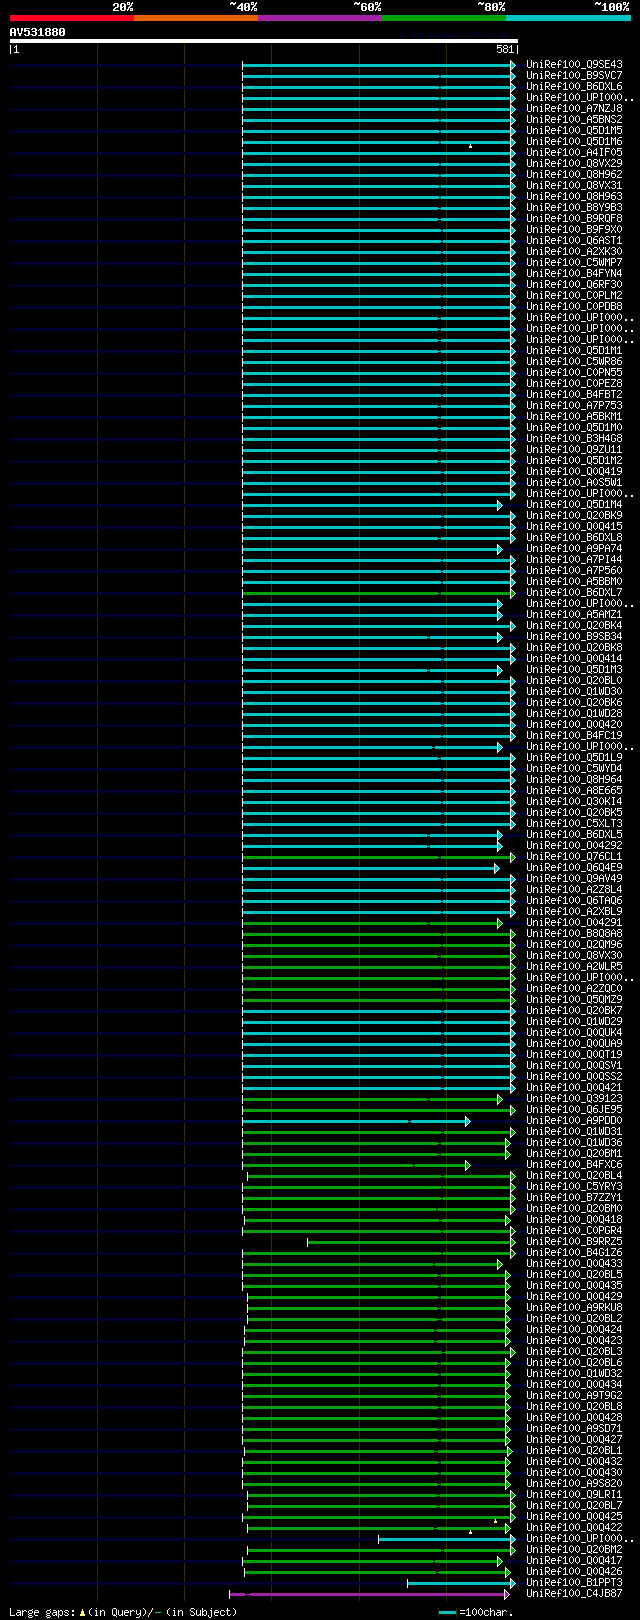This screenshot has width=640, height=1620.
Task: Click the white query sequence bar
Action: (263, 41)
